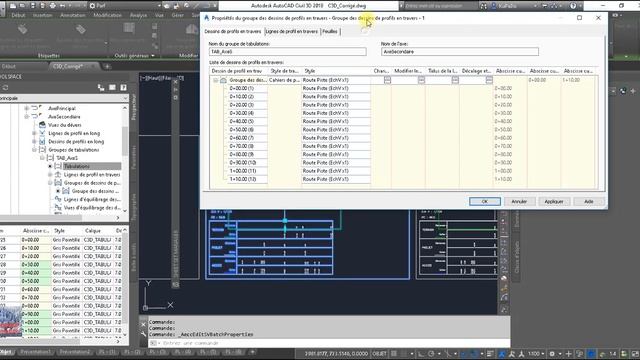This screenshot has height=360, width=640.
Task: Click the Annuler button
Action: 519,201
